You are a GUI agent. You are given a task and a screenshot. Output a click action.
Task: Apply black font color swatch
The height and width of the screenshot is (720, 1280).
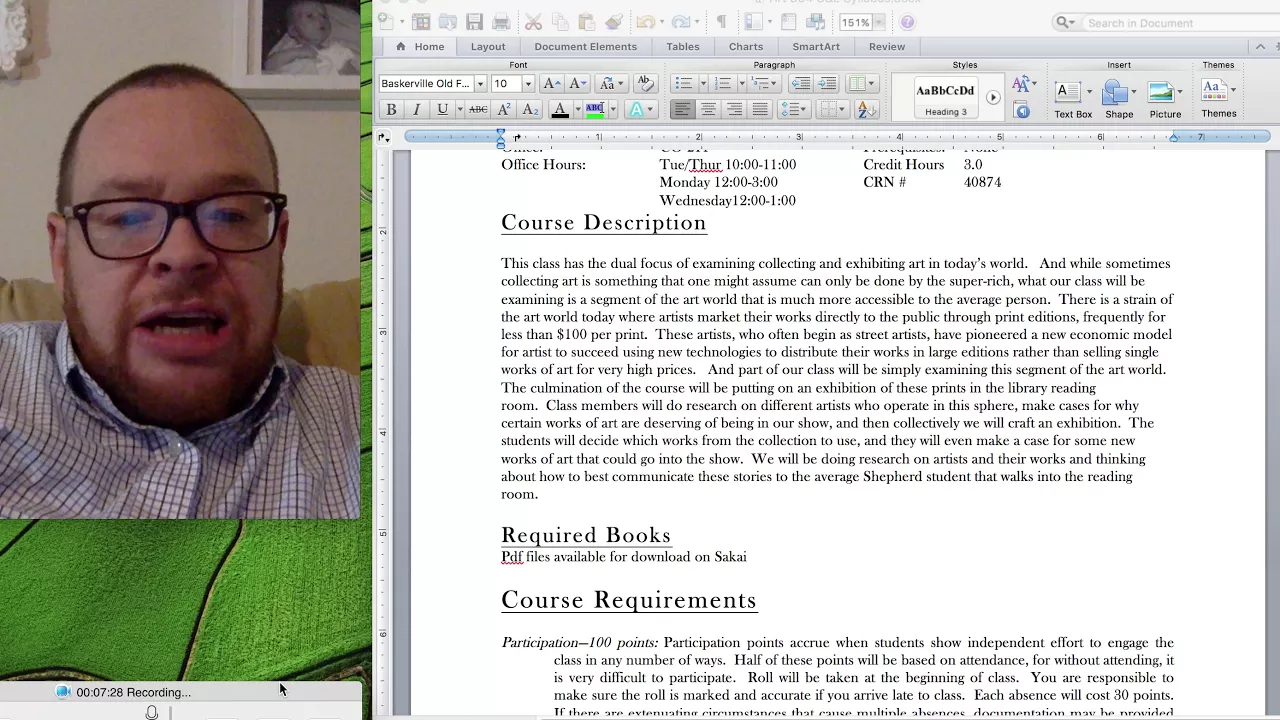(x=560, y=109)
